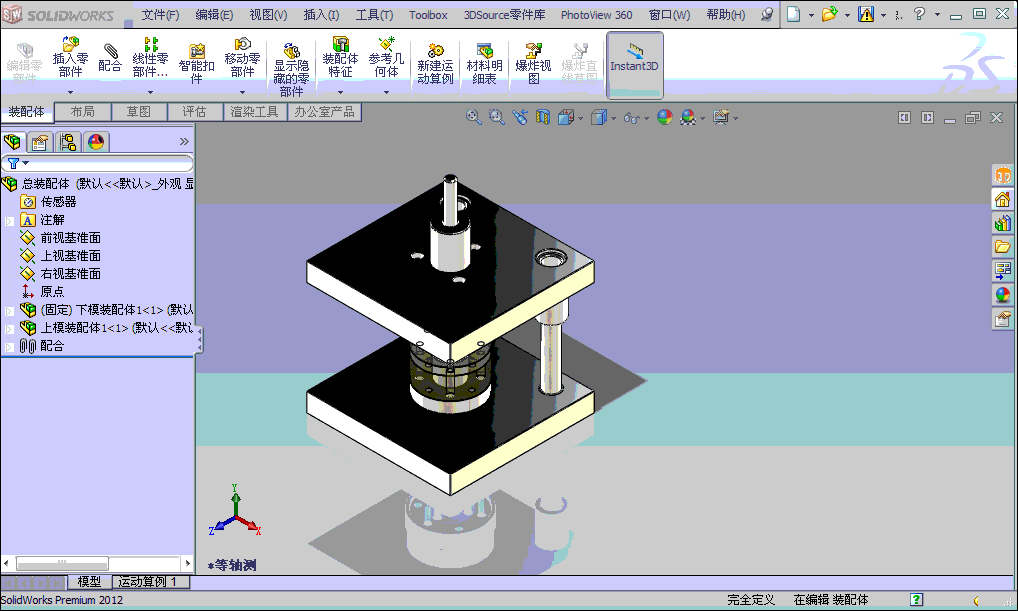Switch to 运动算例 1 bottom tab
The width and height of the screenshot is (1018, 611).
[151, 582]
